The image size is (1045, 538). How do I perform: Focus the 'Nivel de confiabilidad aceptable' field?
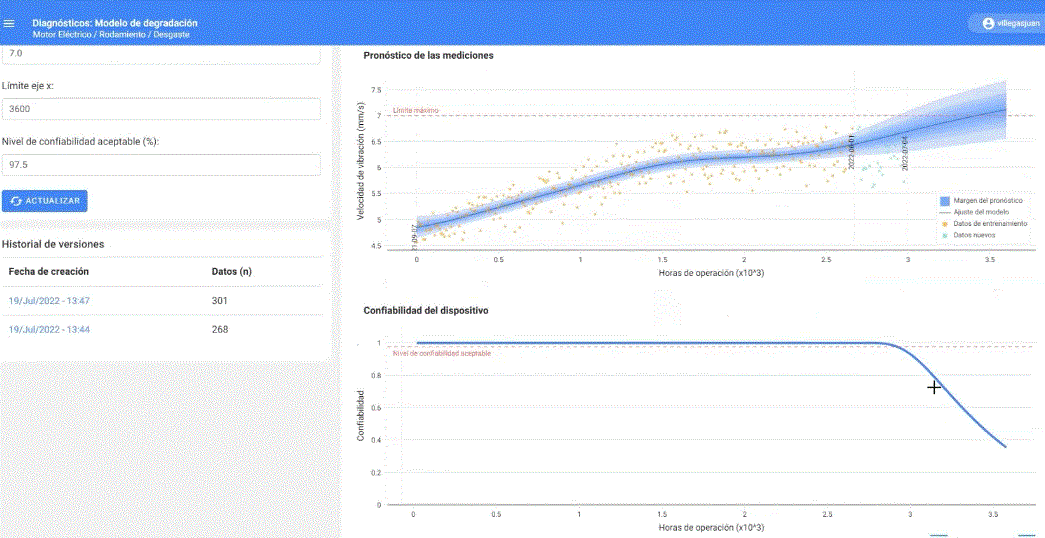(x=161, y=165)
